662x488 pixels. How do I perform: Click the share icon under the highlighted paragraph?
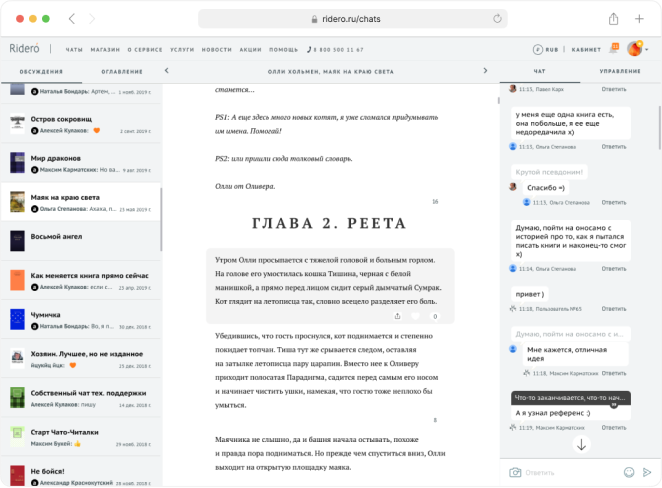coord(397,316)
